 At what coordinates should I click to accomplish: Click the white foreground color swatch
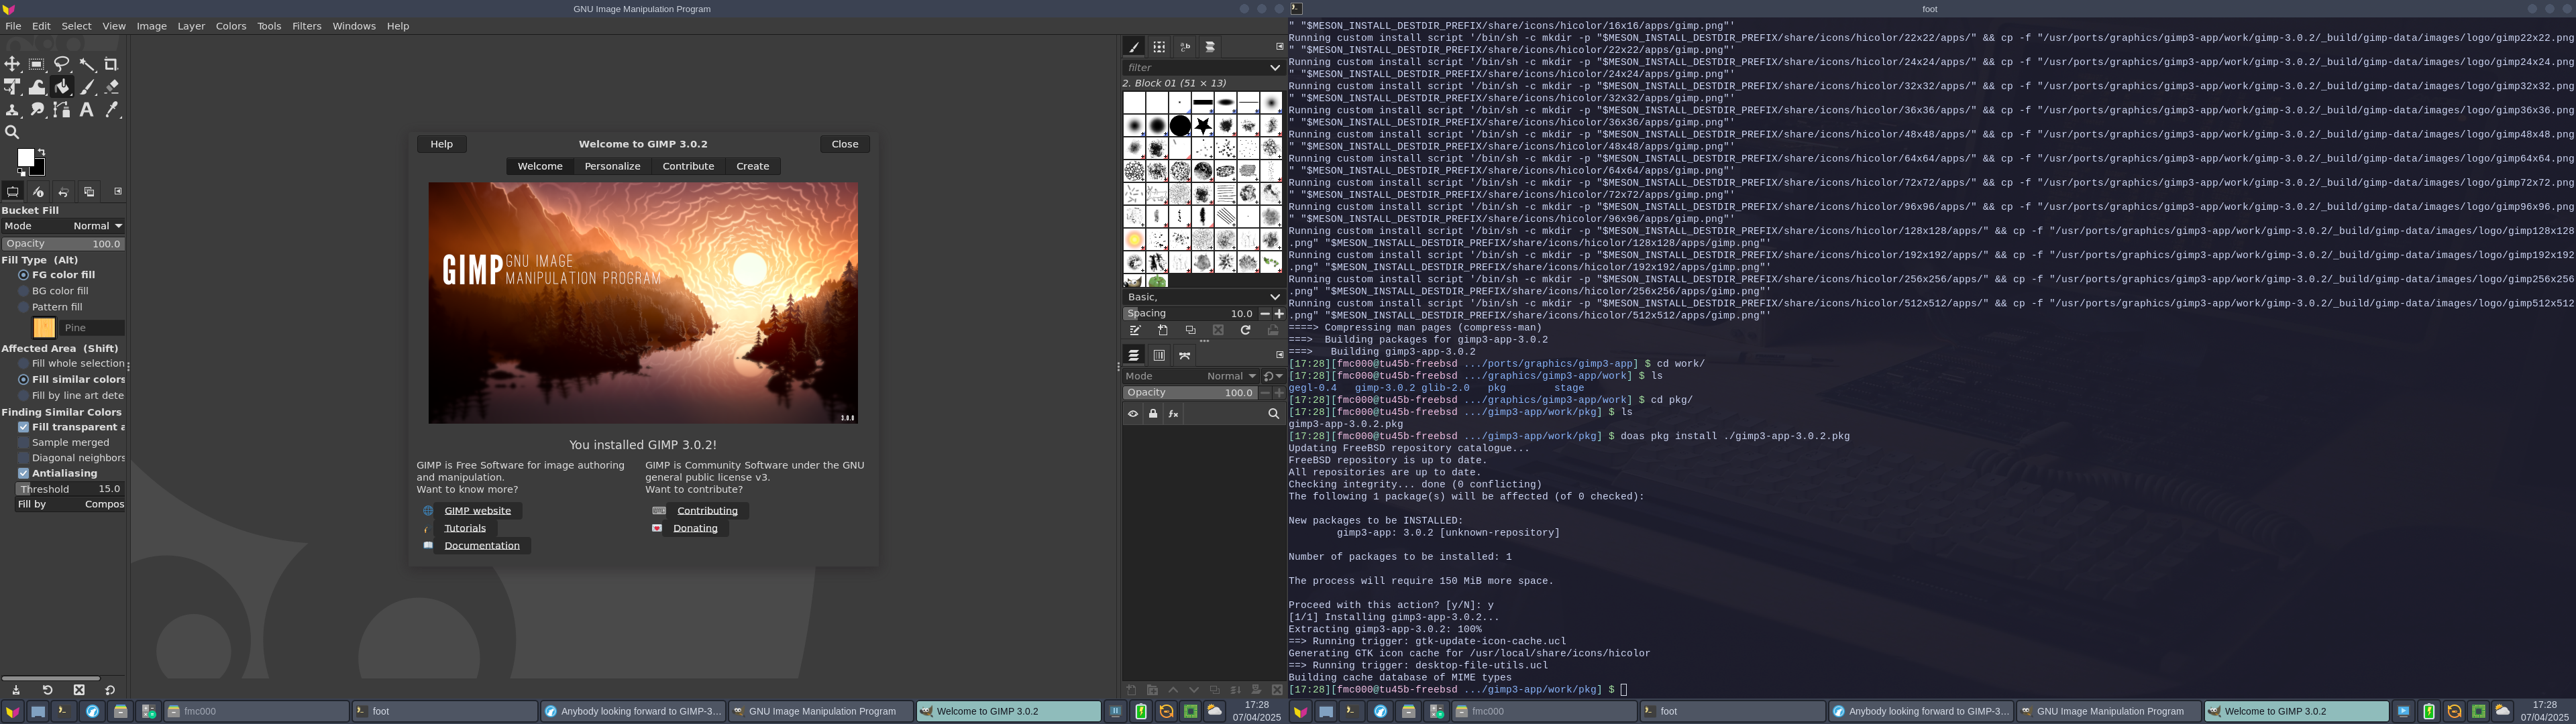[x=26, y=158]
